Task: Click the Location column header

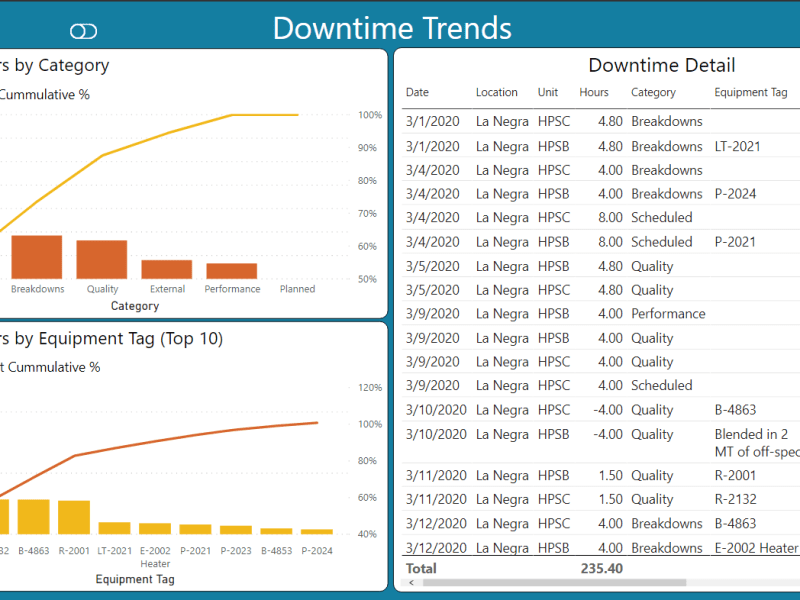Action: tap(496, 93)
